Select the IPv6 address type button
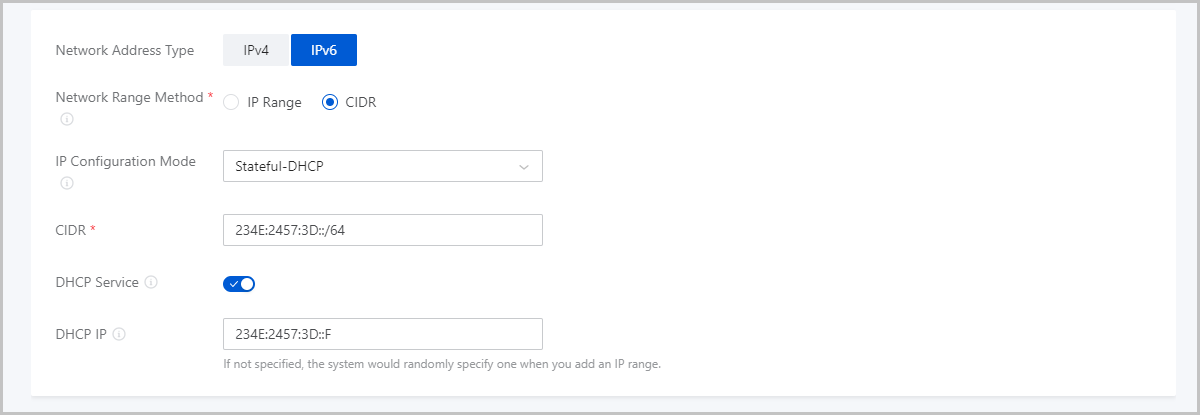Viewport: 1200px width, 415px height. 324,50
